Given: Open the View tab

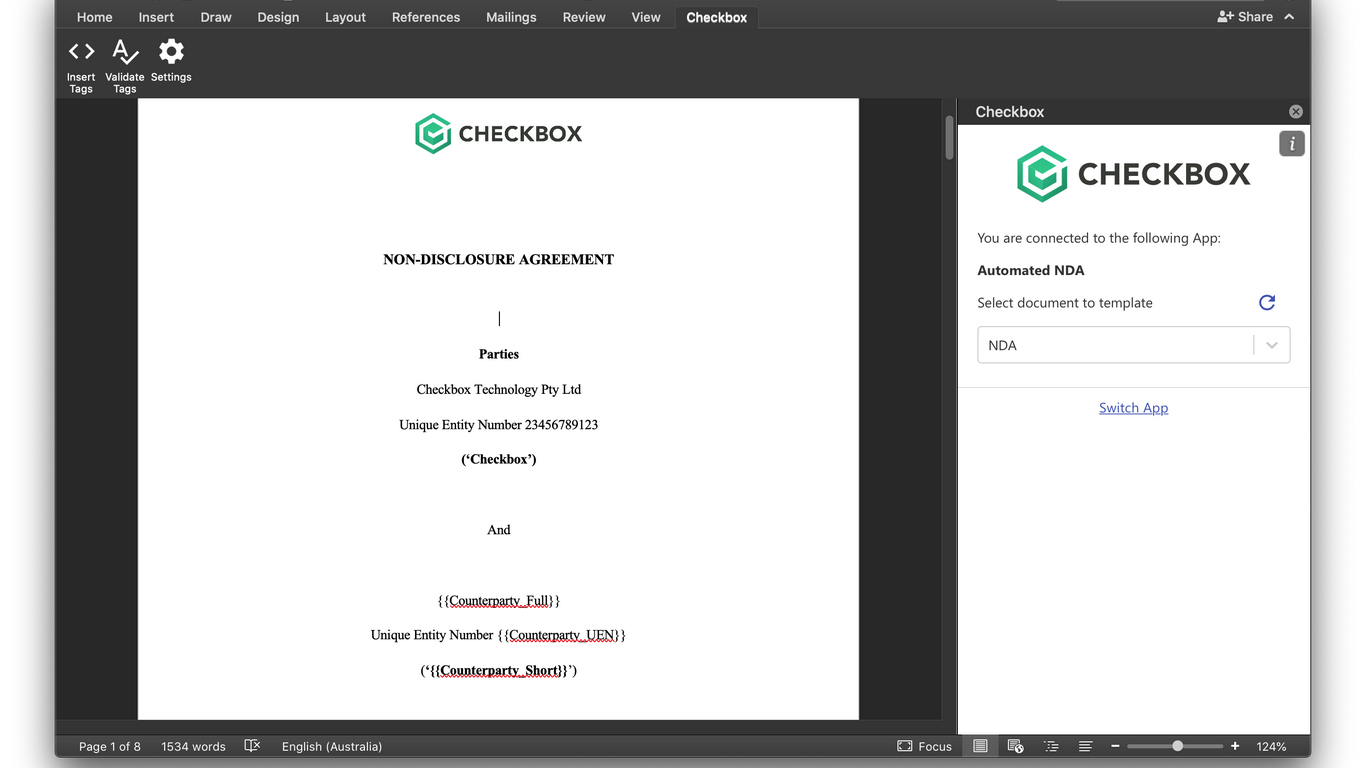Looking at the screenshot, I should point(646,17).
